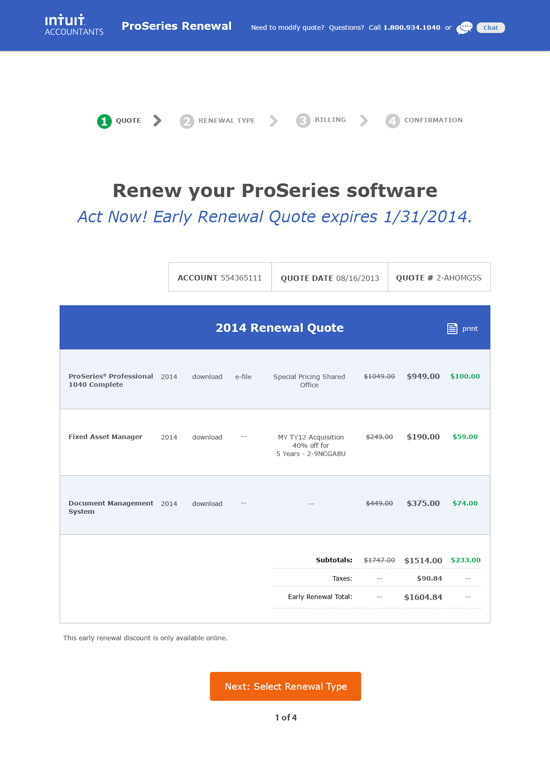Click the ACCOUNT 554365111 box
This screenshot has height=759, width=550.
[x=220, y=277]
